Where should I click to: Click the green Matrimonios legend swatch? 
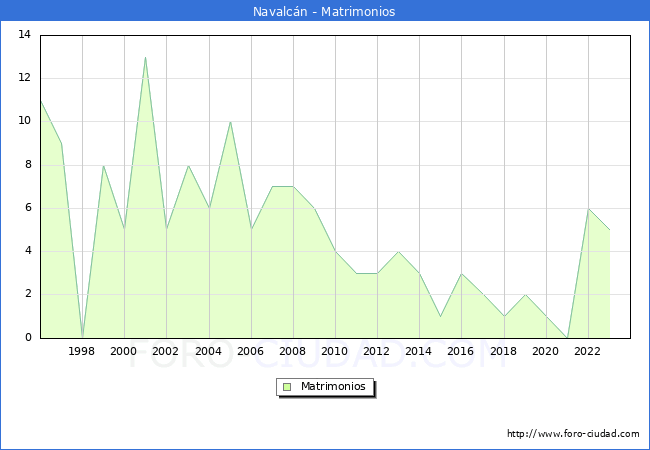(287, 387)
